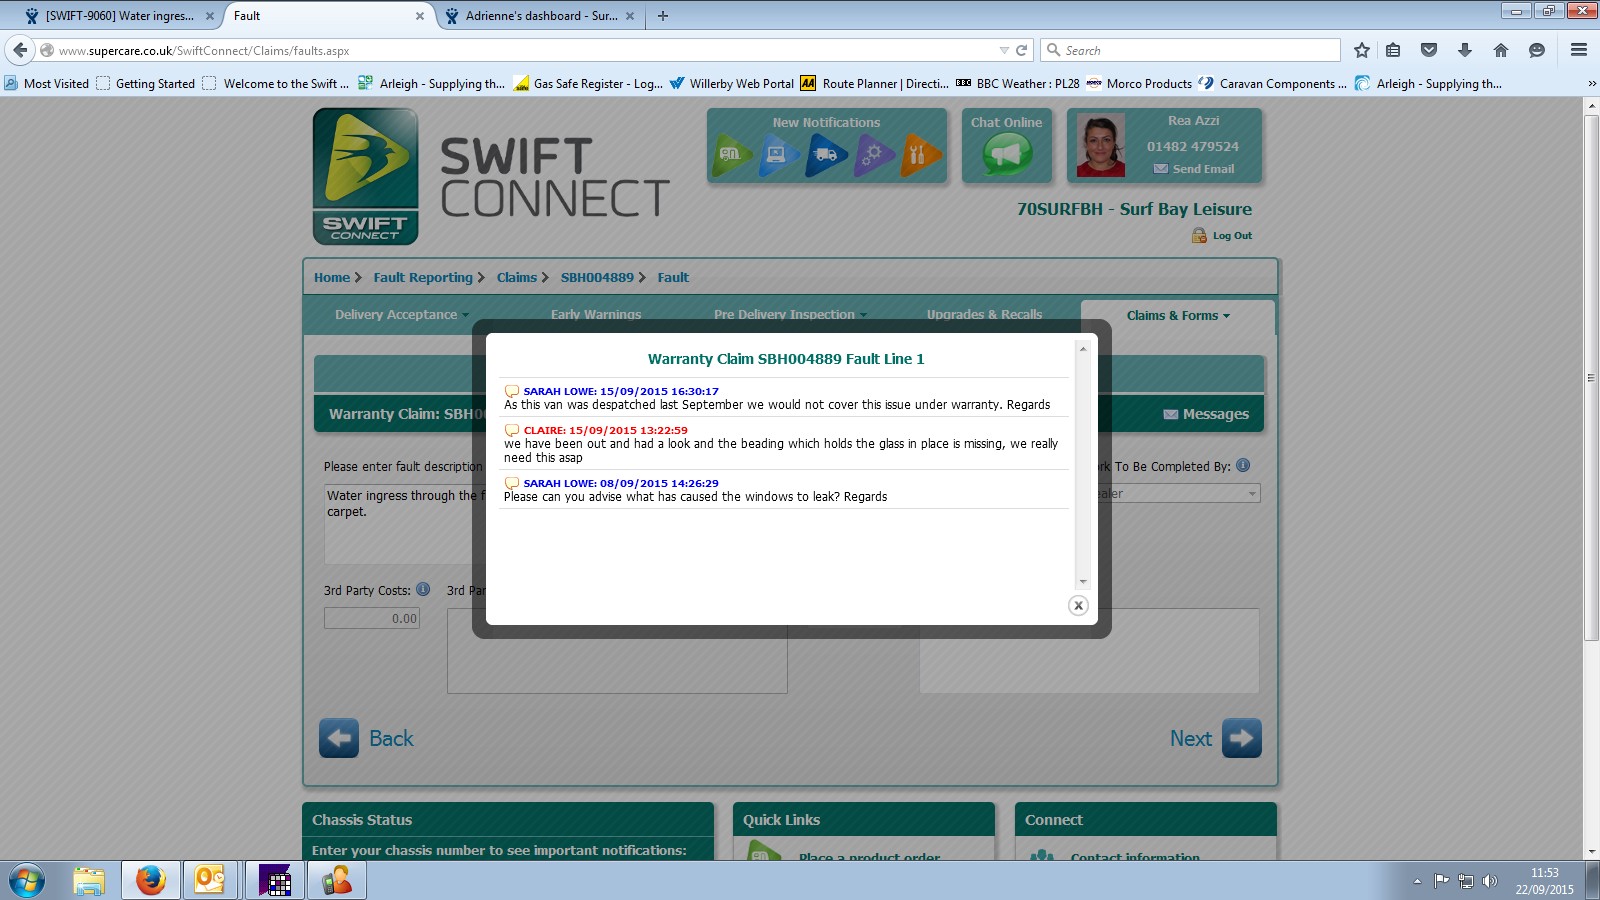Image resolution: width=1600 pixels, height=900 pixels.
Task: Close the Fault browser tab
Action: (420, 16)
